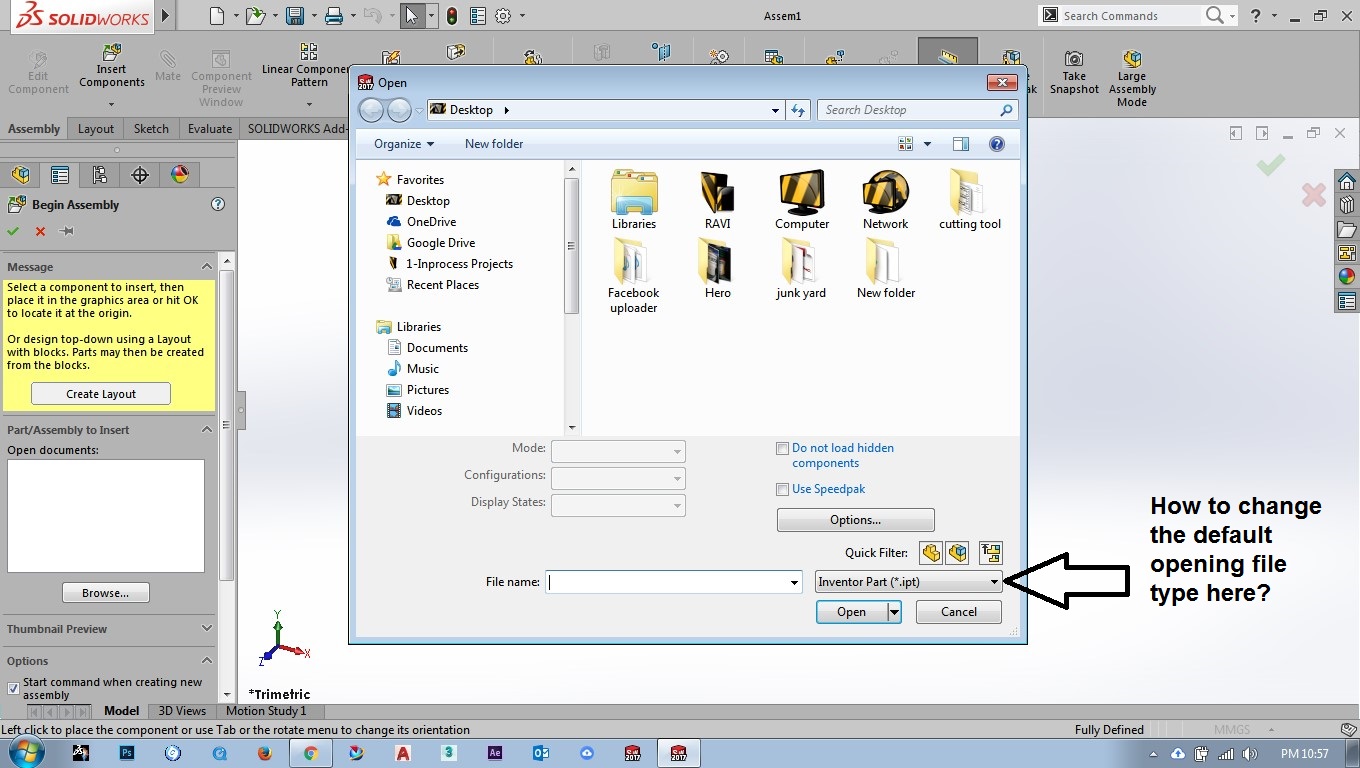Image resolution: width=1360 pixels, height=768 pixels.
Task: Open PropertyManager tab icon
Action: coord(60,175)
